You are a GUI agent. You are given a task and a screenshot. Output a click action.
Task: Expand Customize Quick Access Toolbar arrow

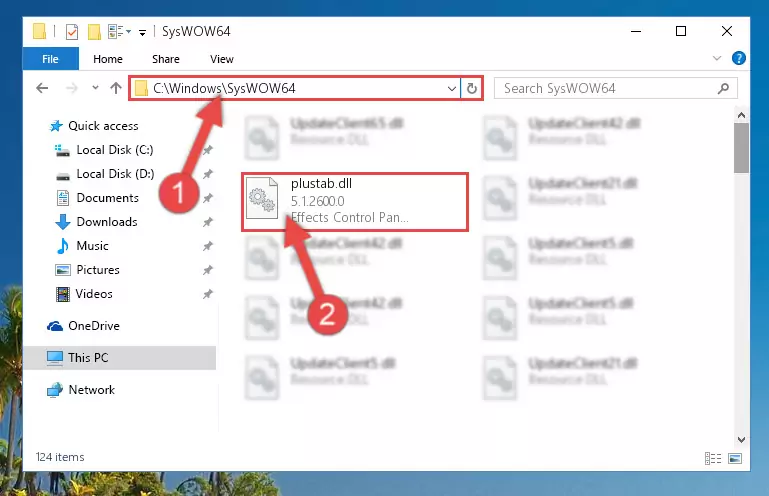coord(142,32)
